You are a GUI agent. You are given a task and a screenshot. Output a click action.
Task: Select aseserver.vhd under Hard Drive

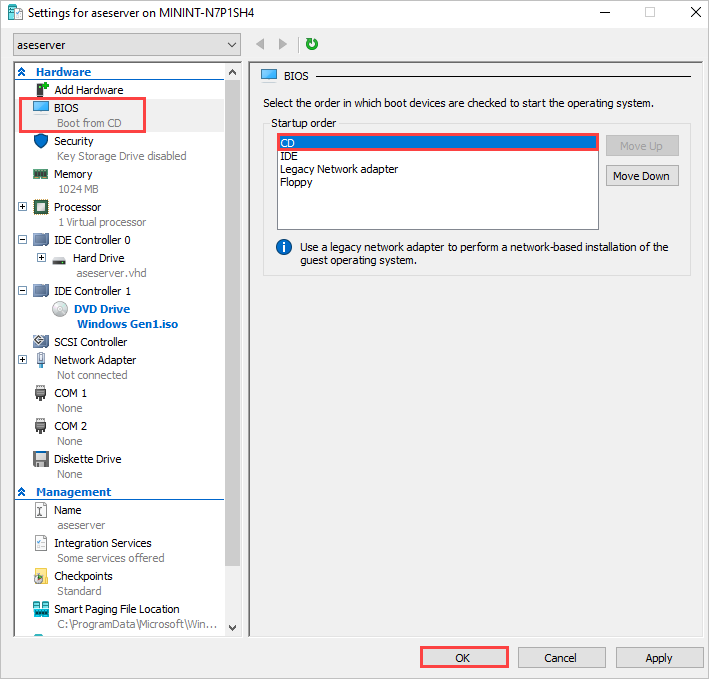[x=111, y=273]
